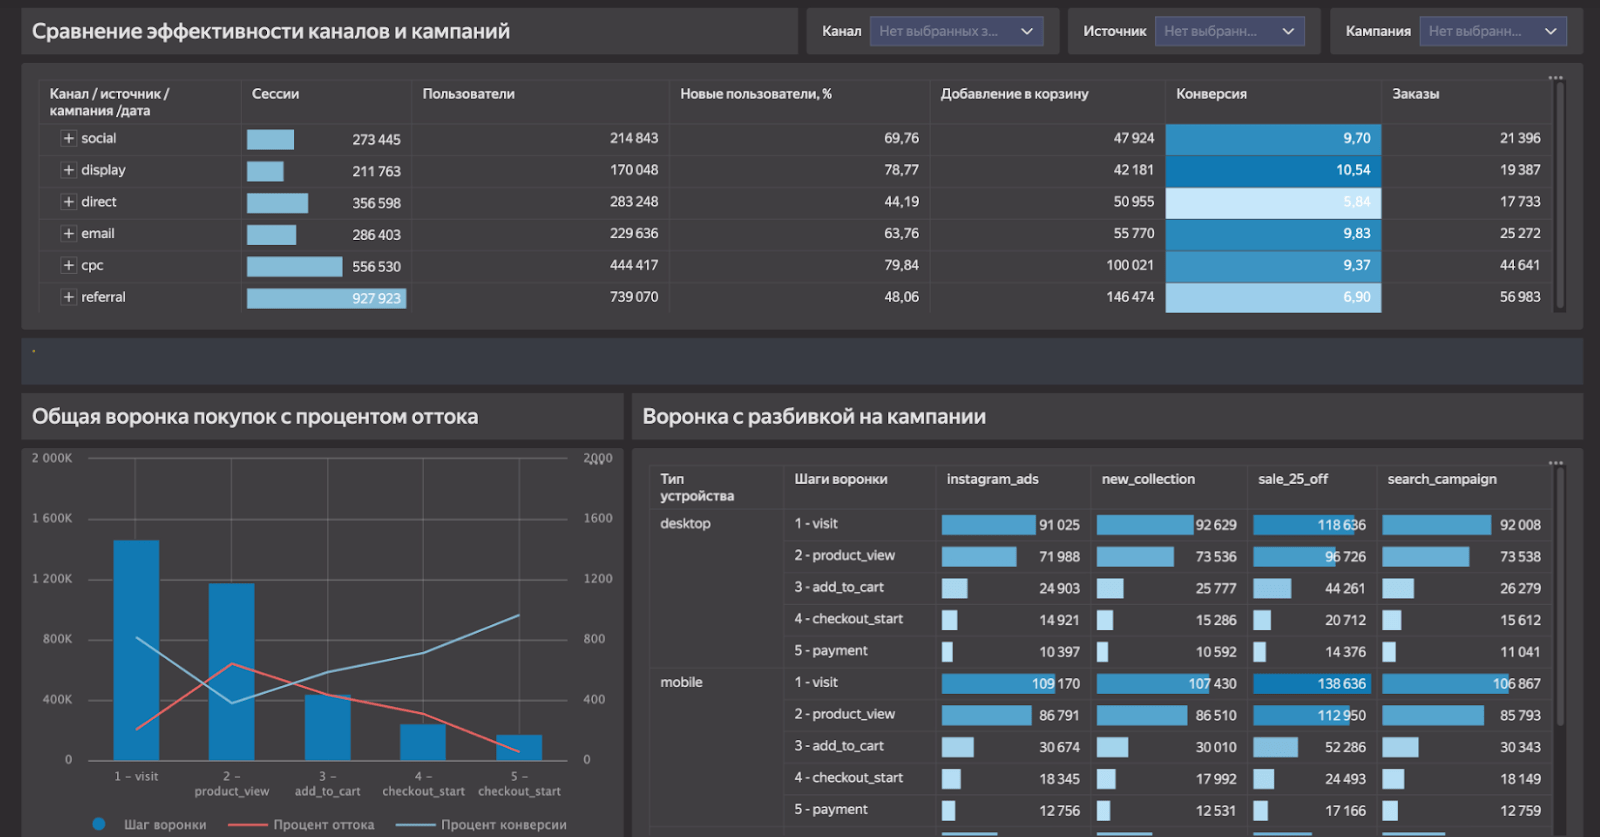The image size is (1600, 837).
Task: Click the 'Заказы' column header
Action: coord(1415,94)
